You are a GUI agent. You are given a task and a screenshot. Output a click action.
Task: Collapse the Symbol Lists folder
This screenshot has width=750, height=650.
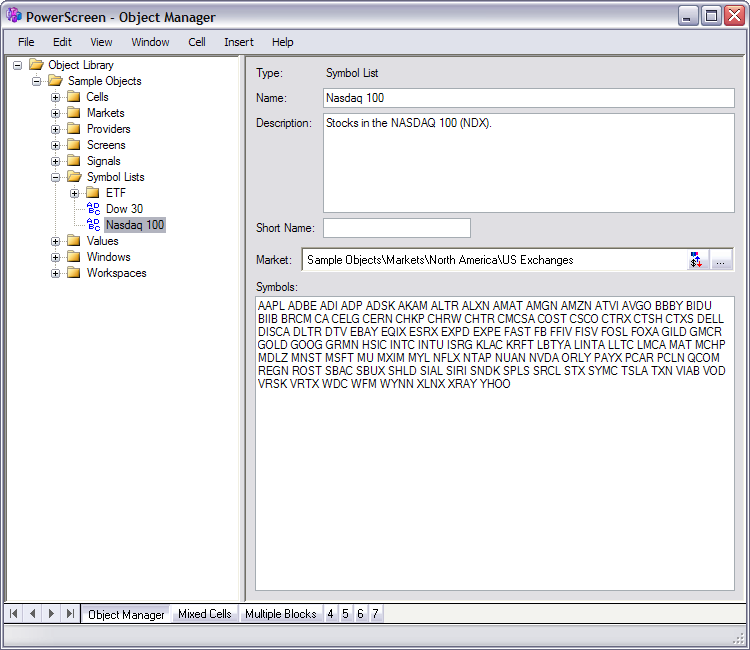pos(56,177)
